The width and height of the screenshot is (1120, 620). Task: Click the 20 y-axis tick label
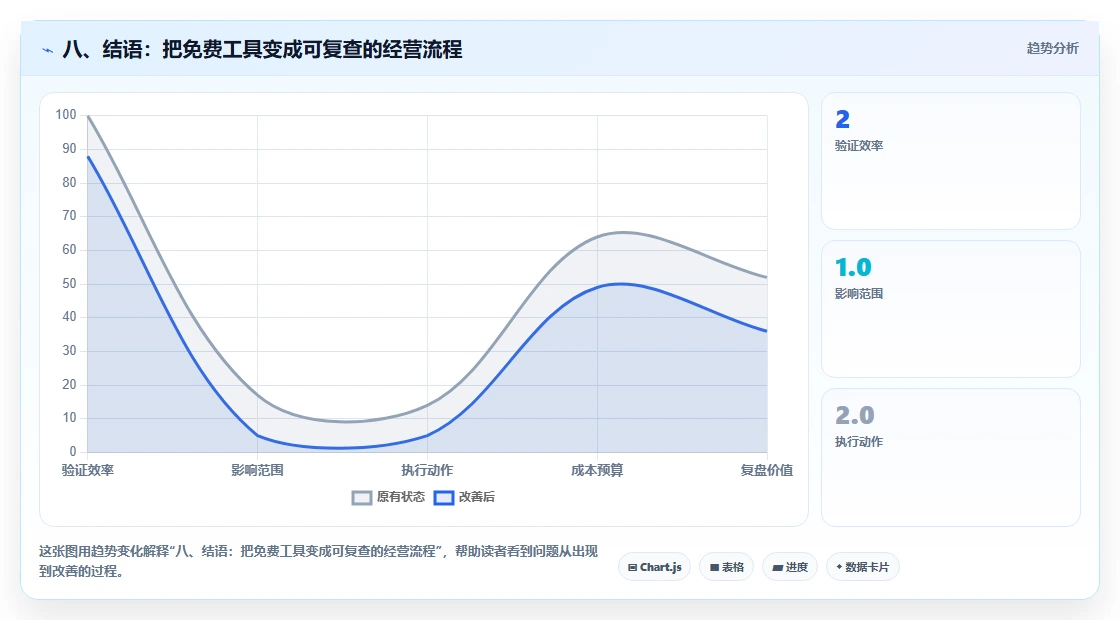[x=69, y=384]
